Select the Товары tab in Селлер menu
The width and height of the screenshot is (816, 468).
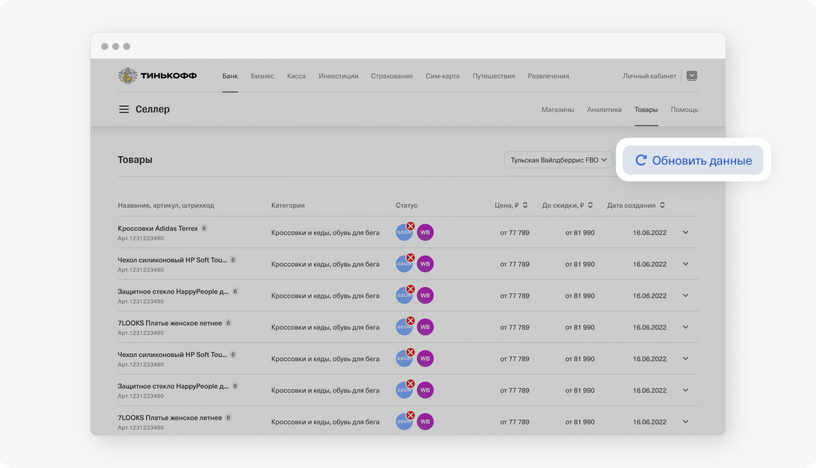click(x=646, y=109)
